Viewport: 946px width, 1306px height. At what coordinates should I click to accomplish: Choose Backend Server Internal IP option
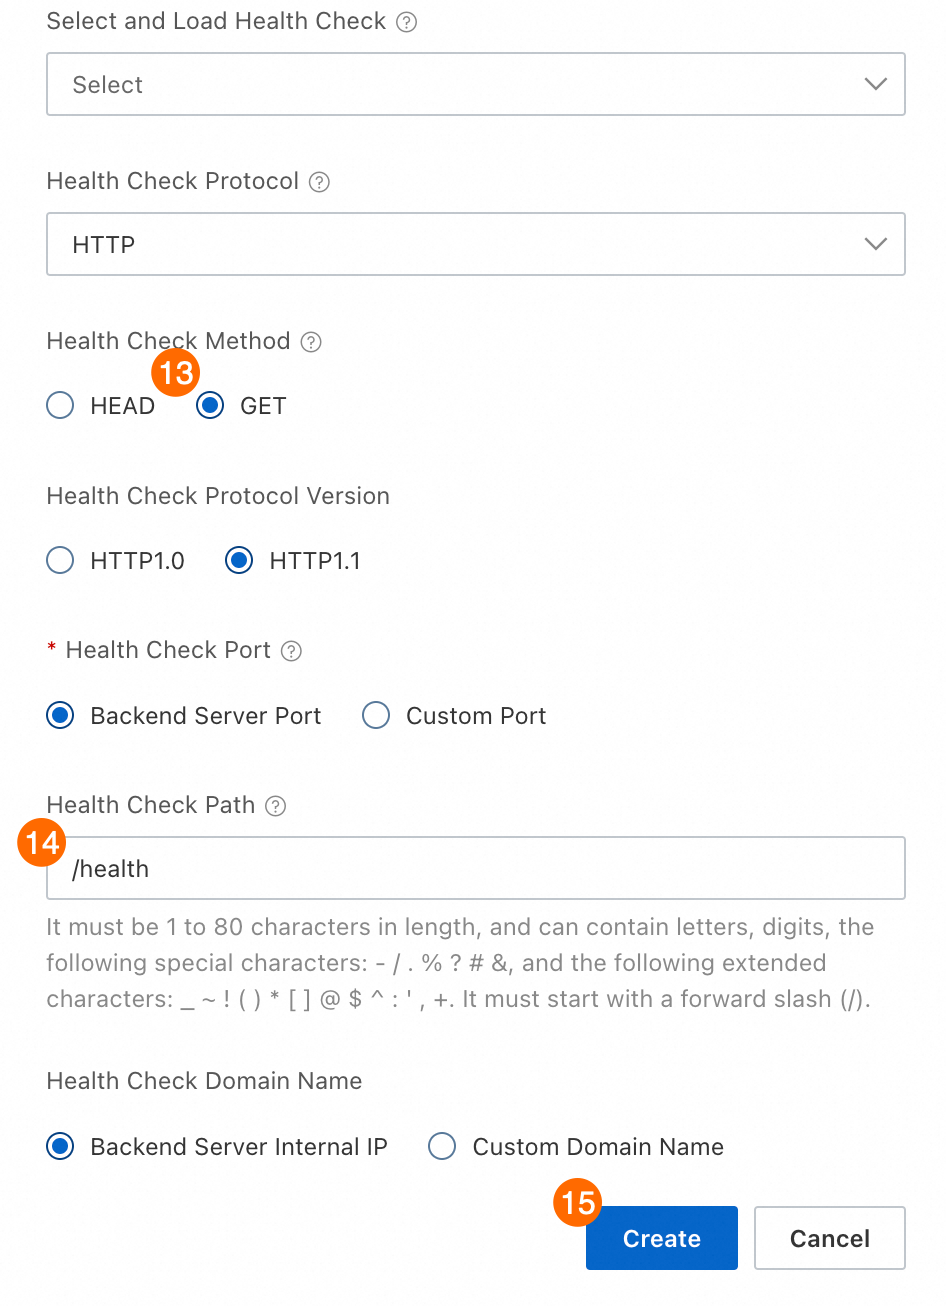(61, 1146)
